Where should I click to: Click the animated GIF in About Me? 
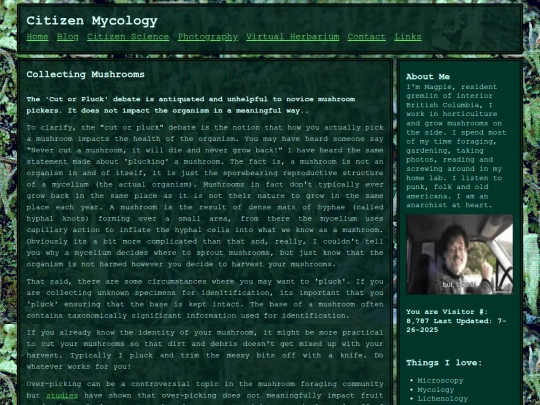(x=459, y=255)
